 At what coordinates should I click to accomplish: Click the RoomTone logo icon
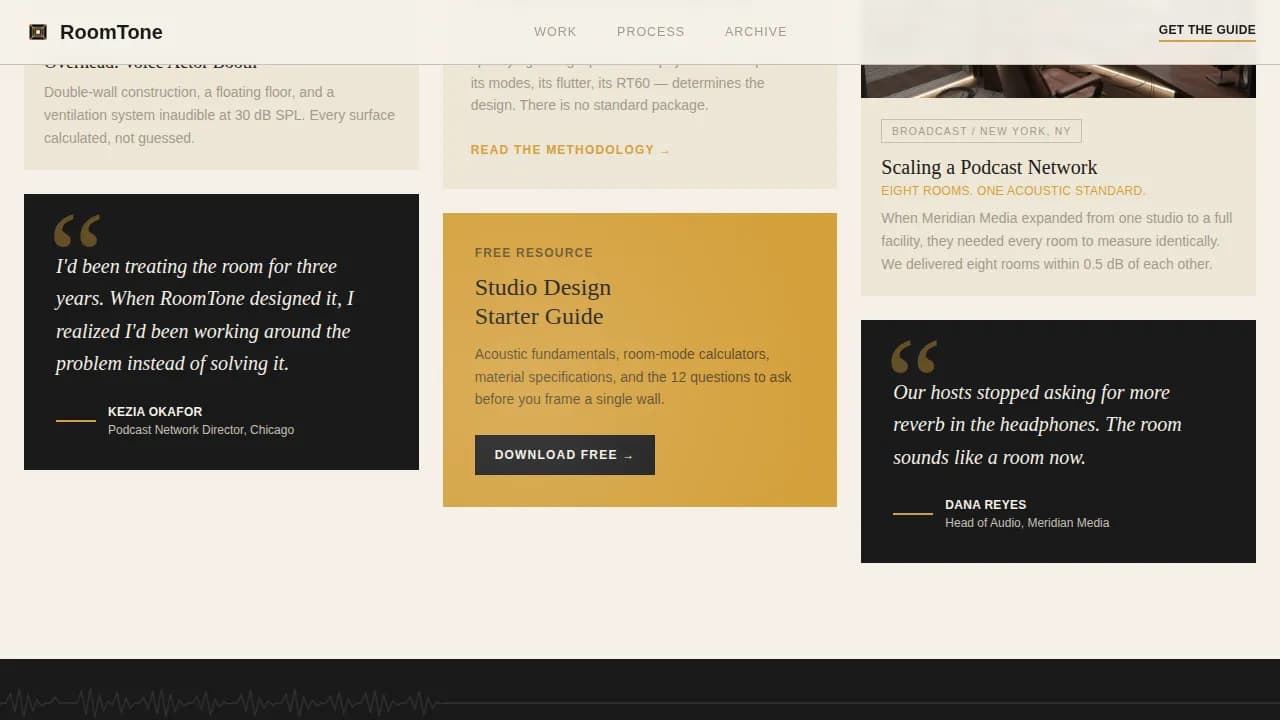38,32
